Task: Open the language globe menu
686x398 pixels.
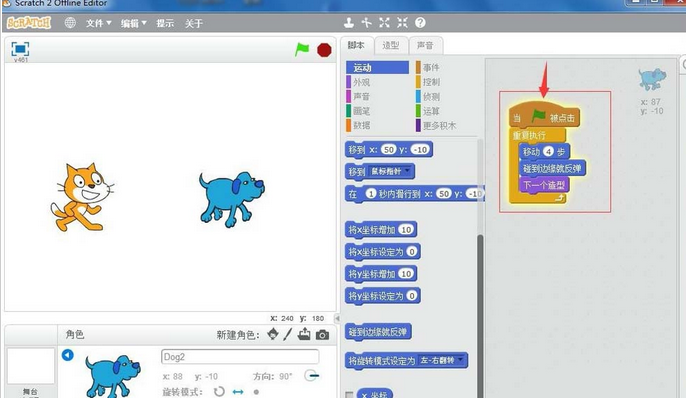Action: pyautogui.click(x=70, y=23)
